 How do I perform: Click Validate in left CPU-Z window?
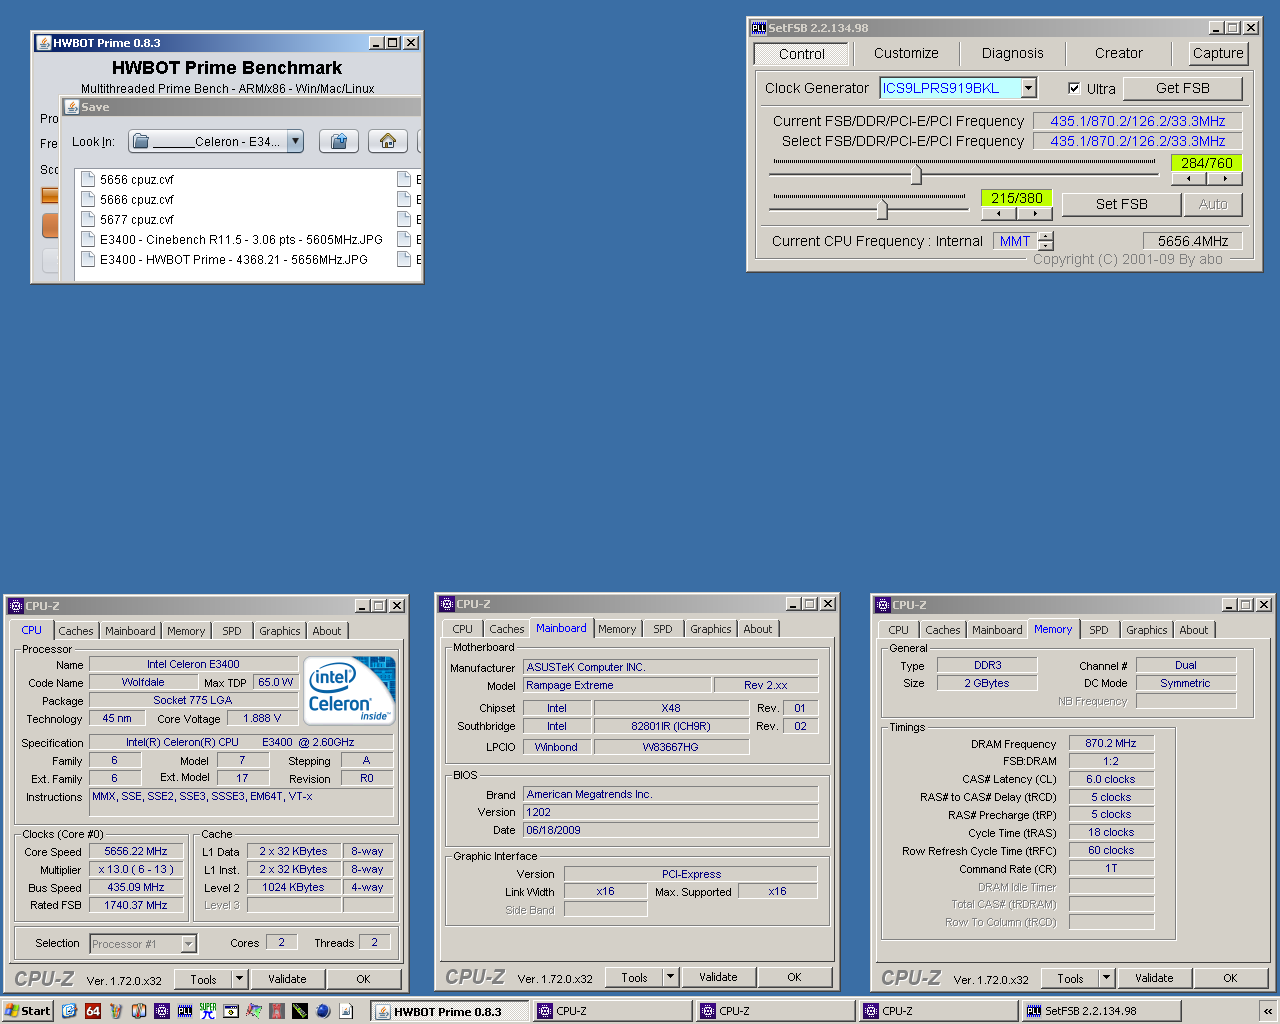[x=287, y=979]
